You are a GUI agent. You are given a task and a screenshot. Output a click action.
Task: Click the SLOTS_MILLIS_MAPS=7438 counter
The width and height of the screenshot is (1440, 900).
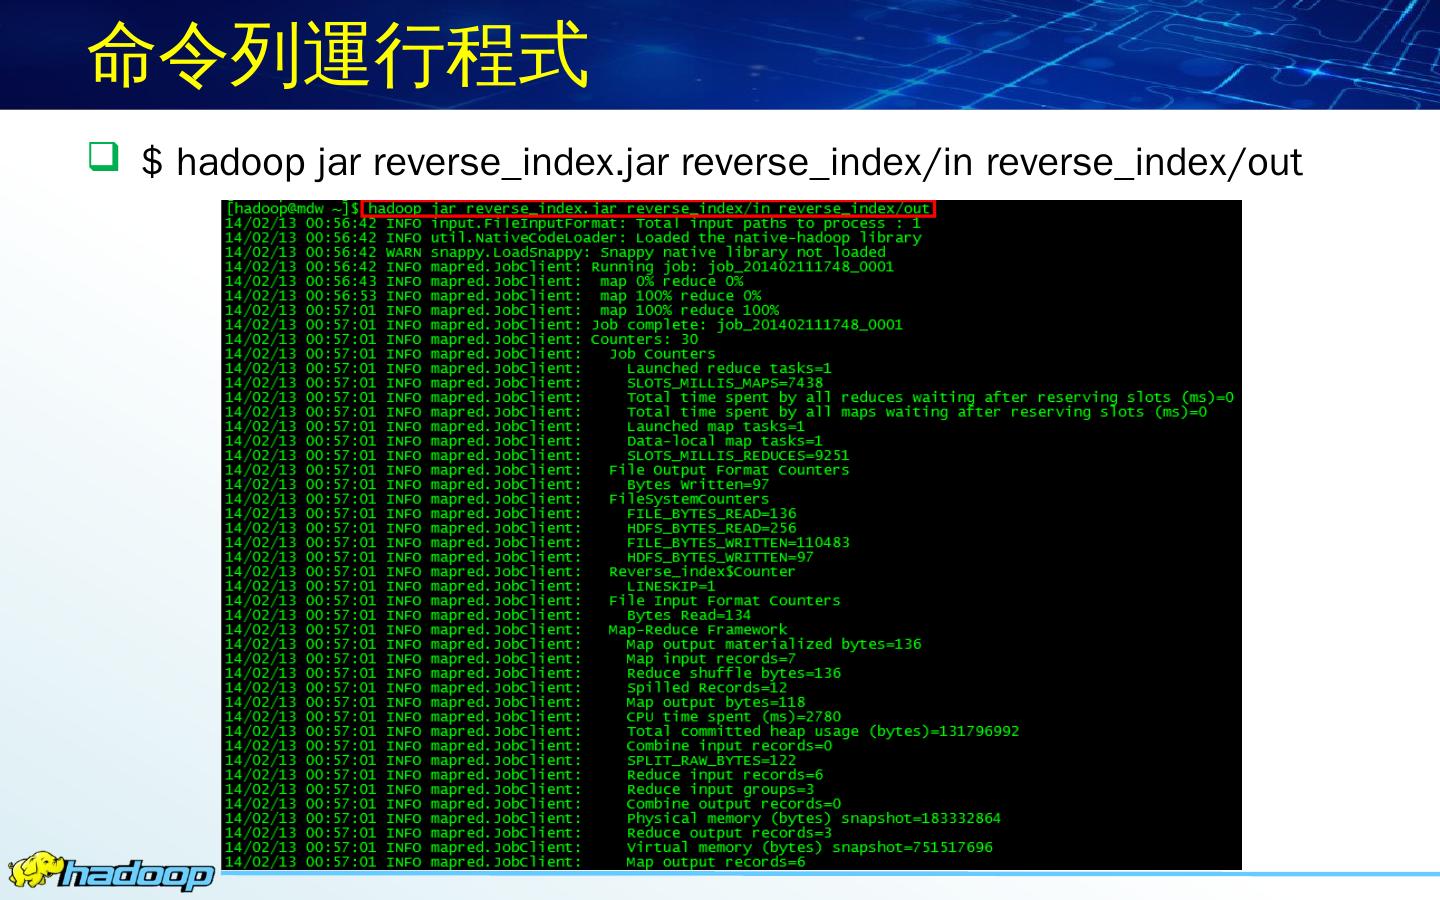724,383
